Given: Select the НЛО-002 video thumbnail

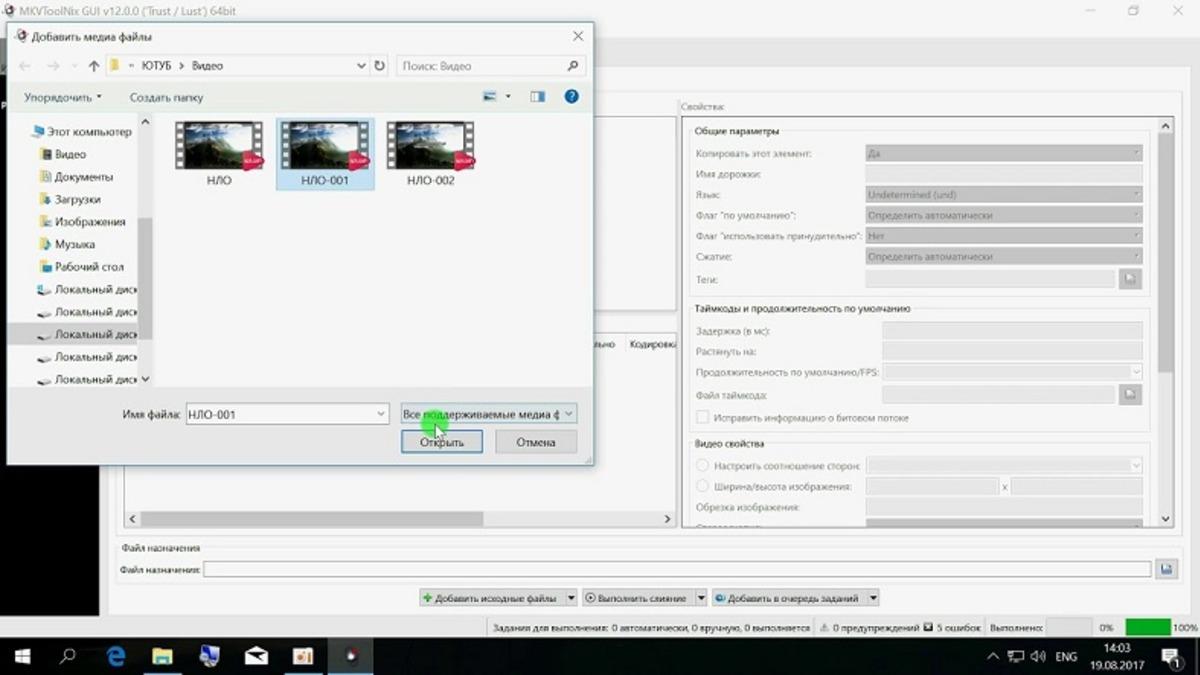Looking at the screenshot, I should tap(431, 153).
